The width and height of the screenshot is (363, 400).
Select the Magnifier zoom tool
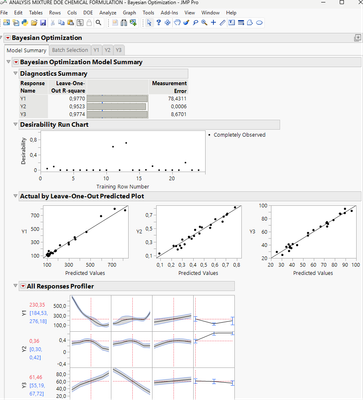click(204, 23)
